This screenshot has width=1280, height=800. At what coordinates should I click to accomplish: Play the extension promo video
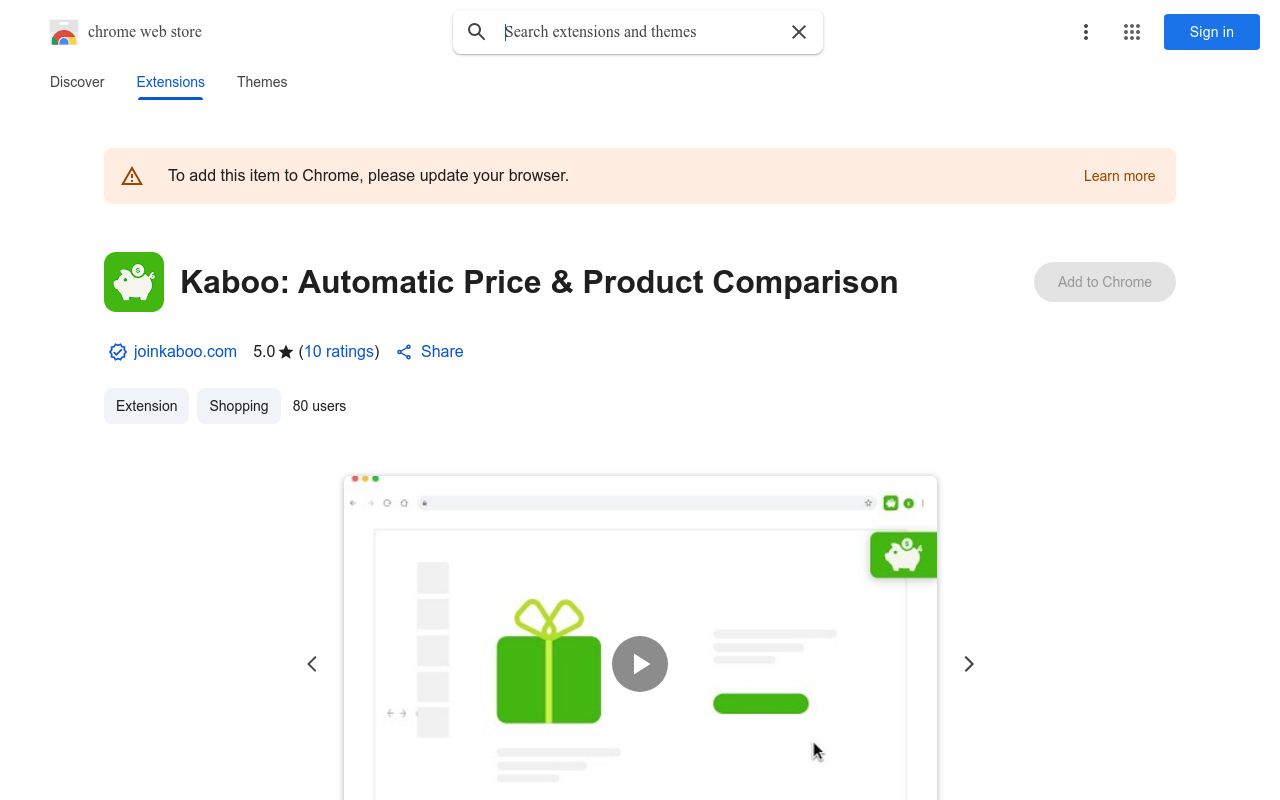640,663
